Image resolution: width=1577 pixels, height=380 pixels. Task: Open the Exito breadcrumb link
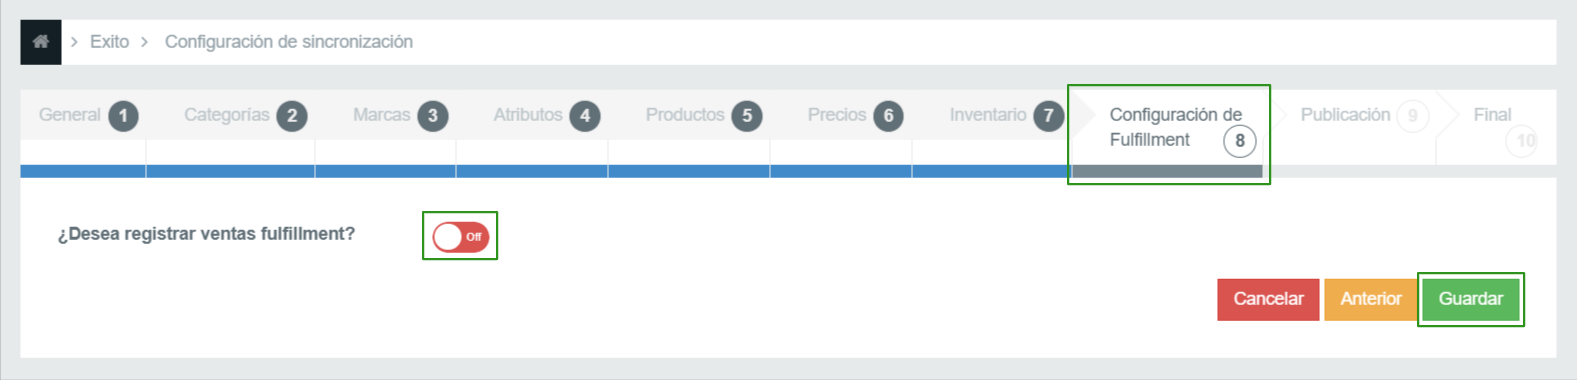[x=109, y=42]
